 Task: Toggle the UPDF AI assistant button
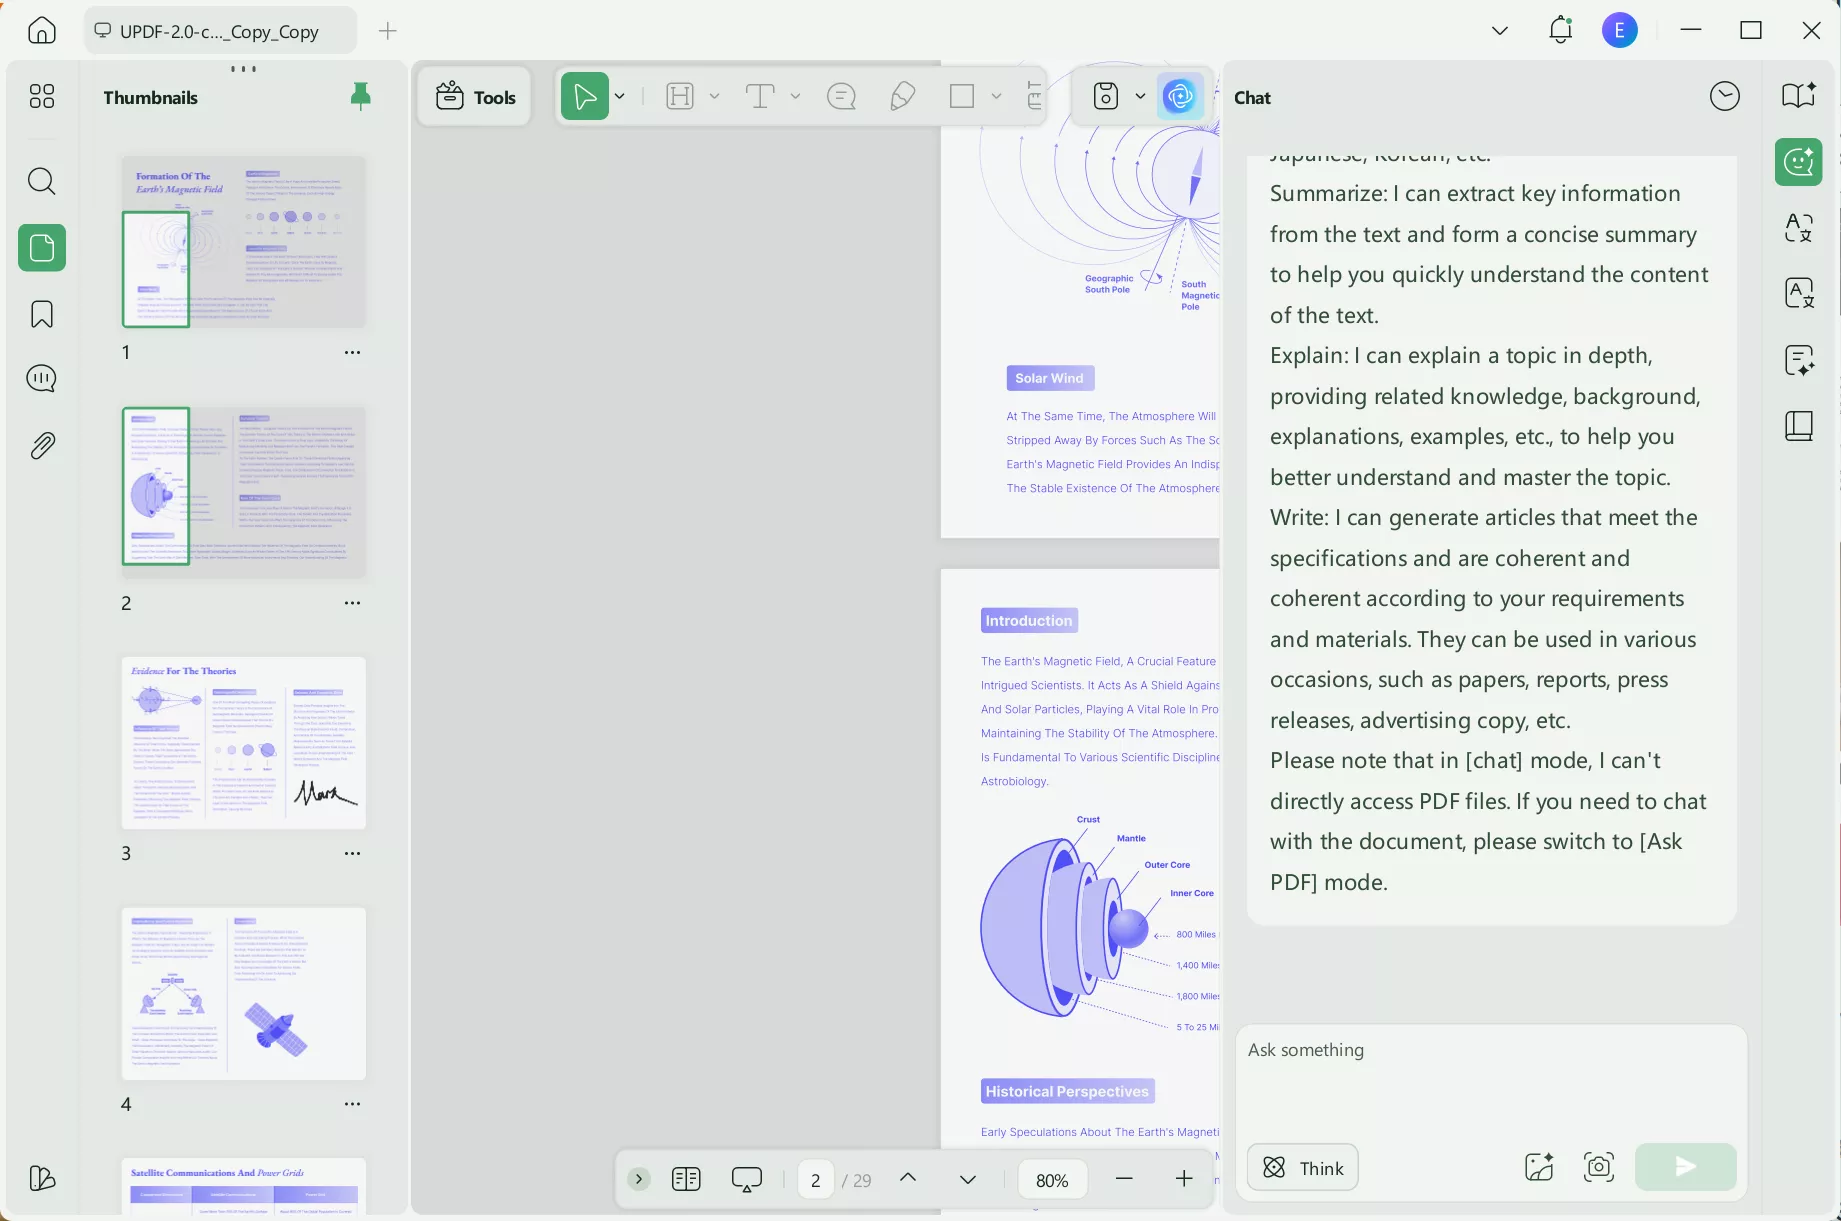[x=1180, y=97]
